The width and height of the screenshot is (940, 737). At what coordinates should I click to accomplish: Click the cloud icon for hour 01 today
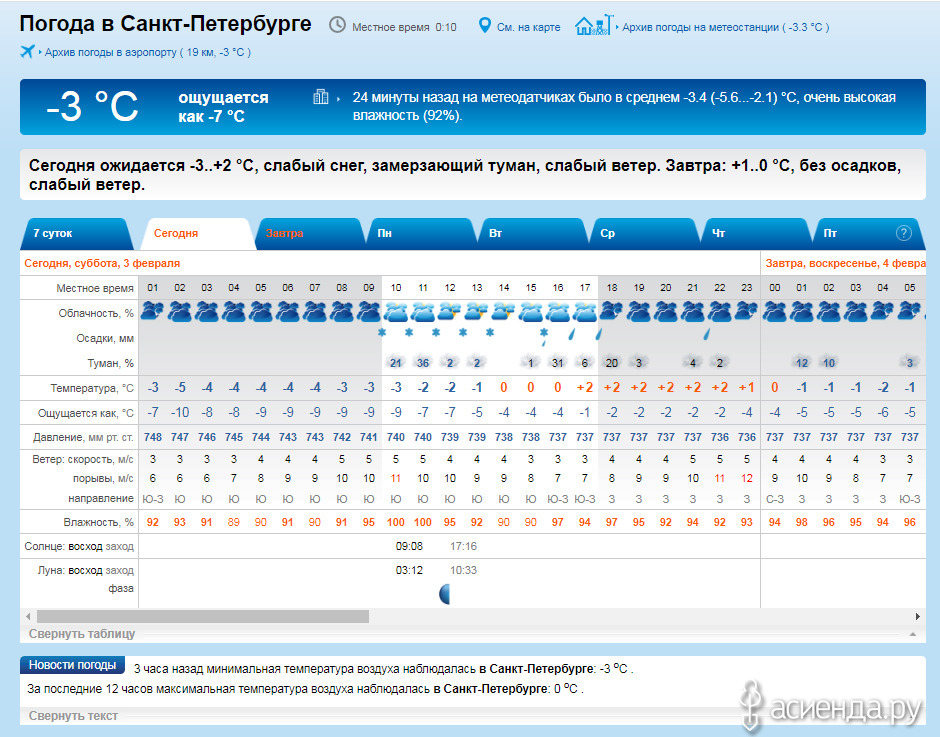(x=152, y=311)
